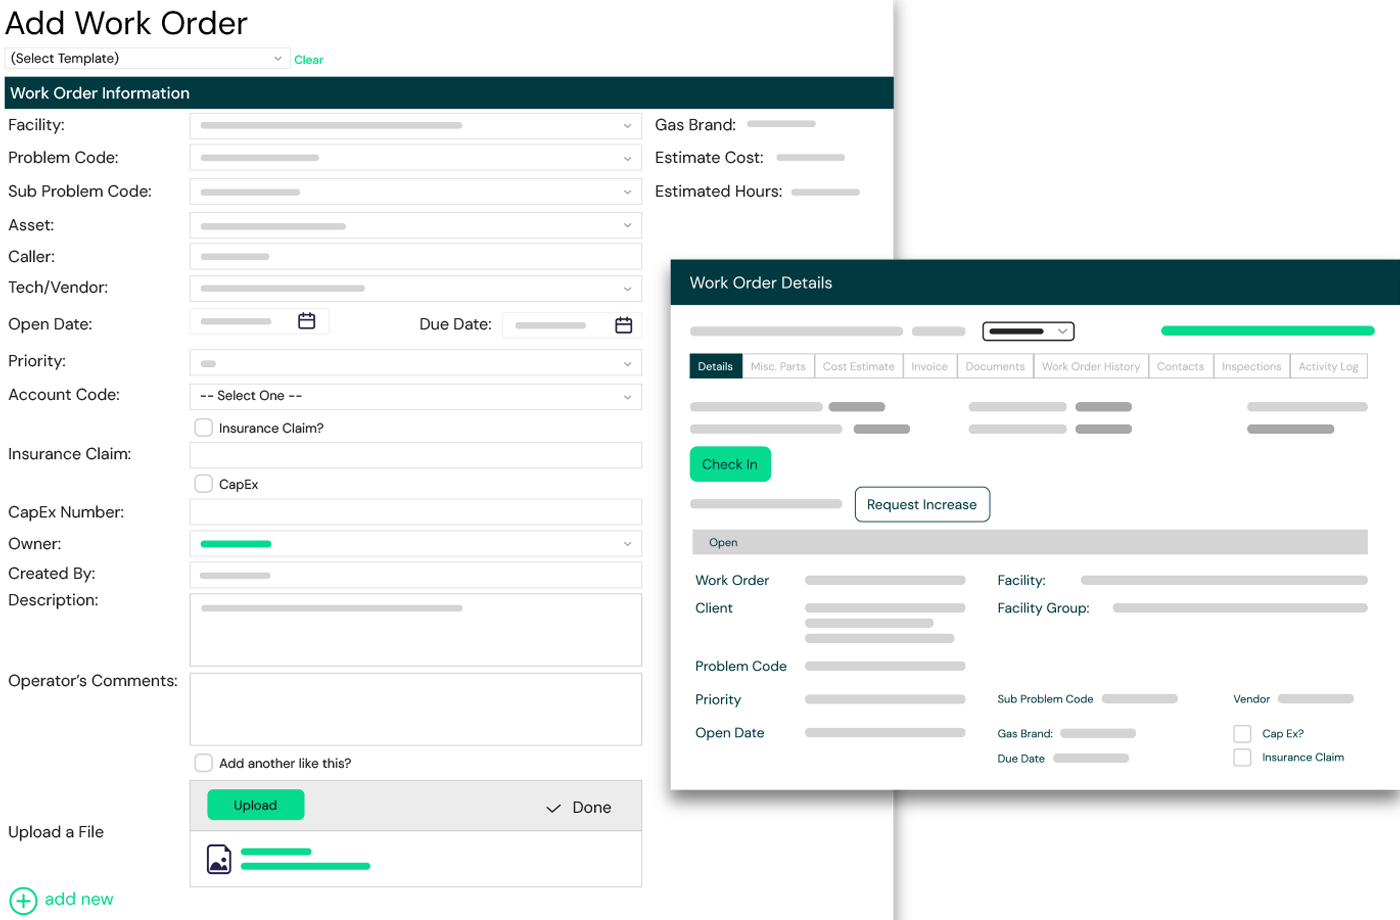Click the Estimate Cost value field

pos(811,158)
